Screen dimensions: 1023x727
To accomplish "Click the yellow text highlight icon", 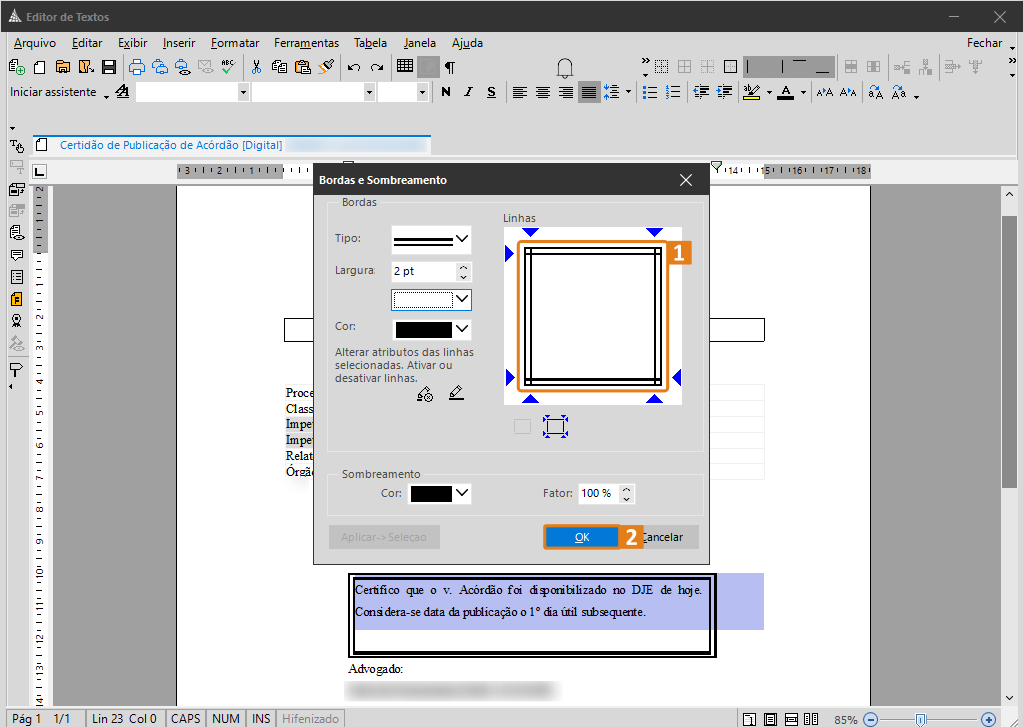I will click(752, 92).
